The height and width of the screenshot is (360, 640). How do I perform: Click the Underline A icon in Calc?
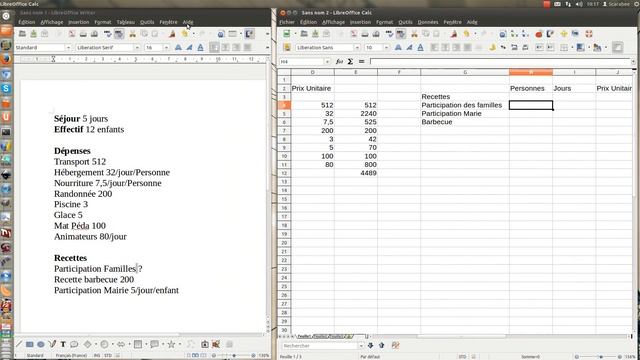coord(420,48)
